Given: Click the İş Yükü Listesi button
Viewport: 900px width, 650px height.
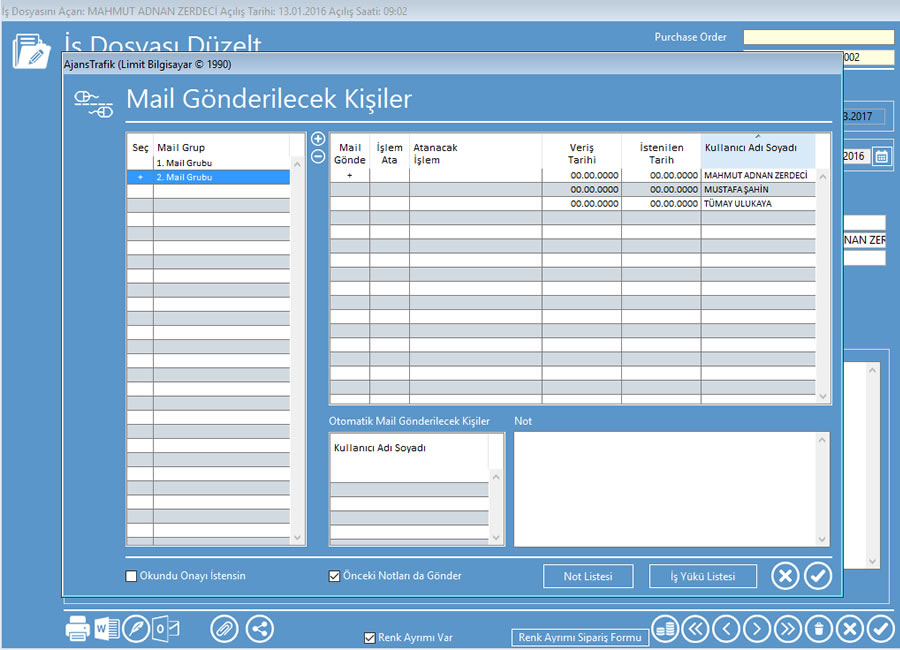Looking at the screenshot, I should coord(702,576).
